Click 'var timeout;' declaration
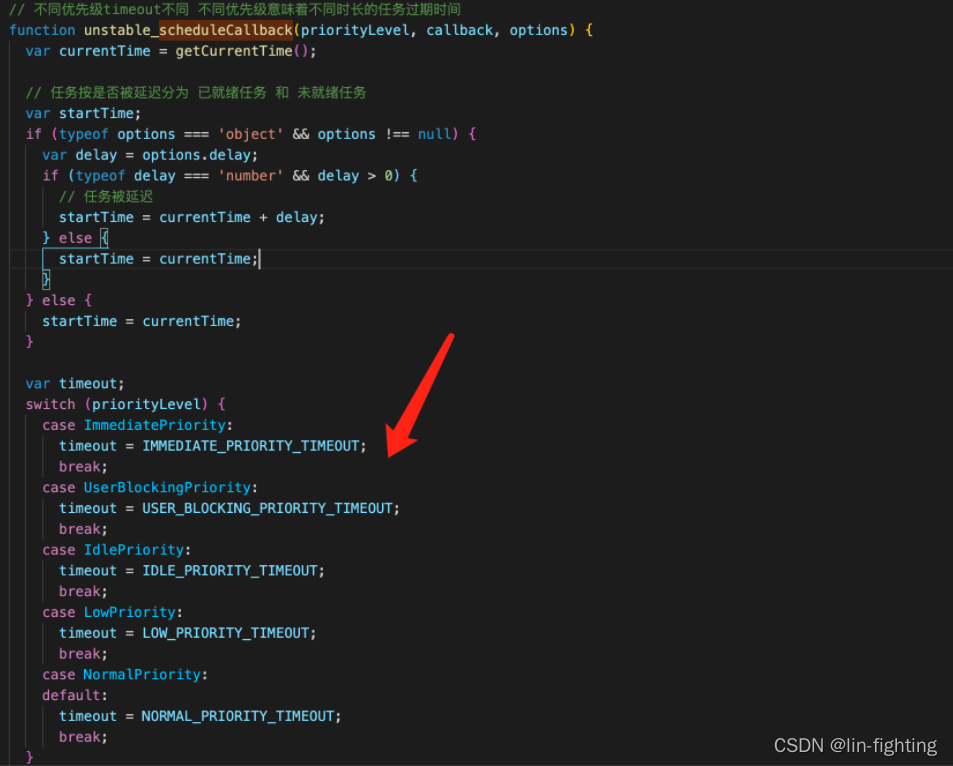 pos(75,384)
